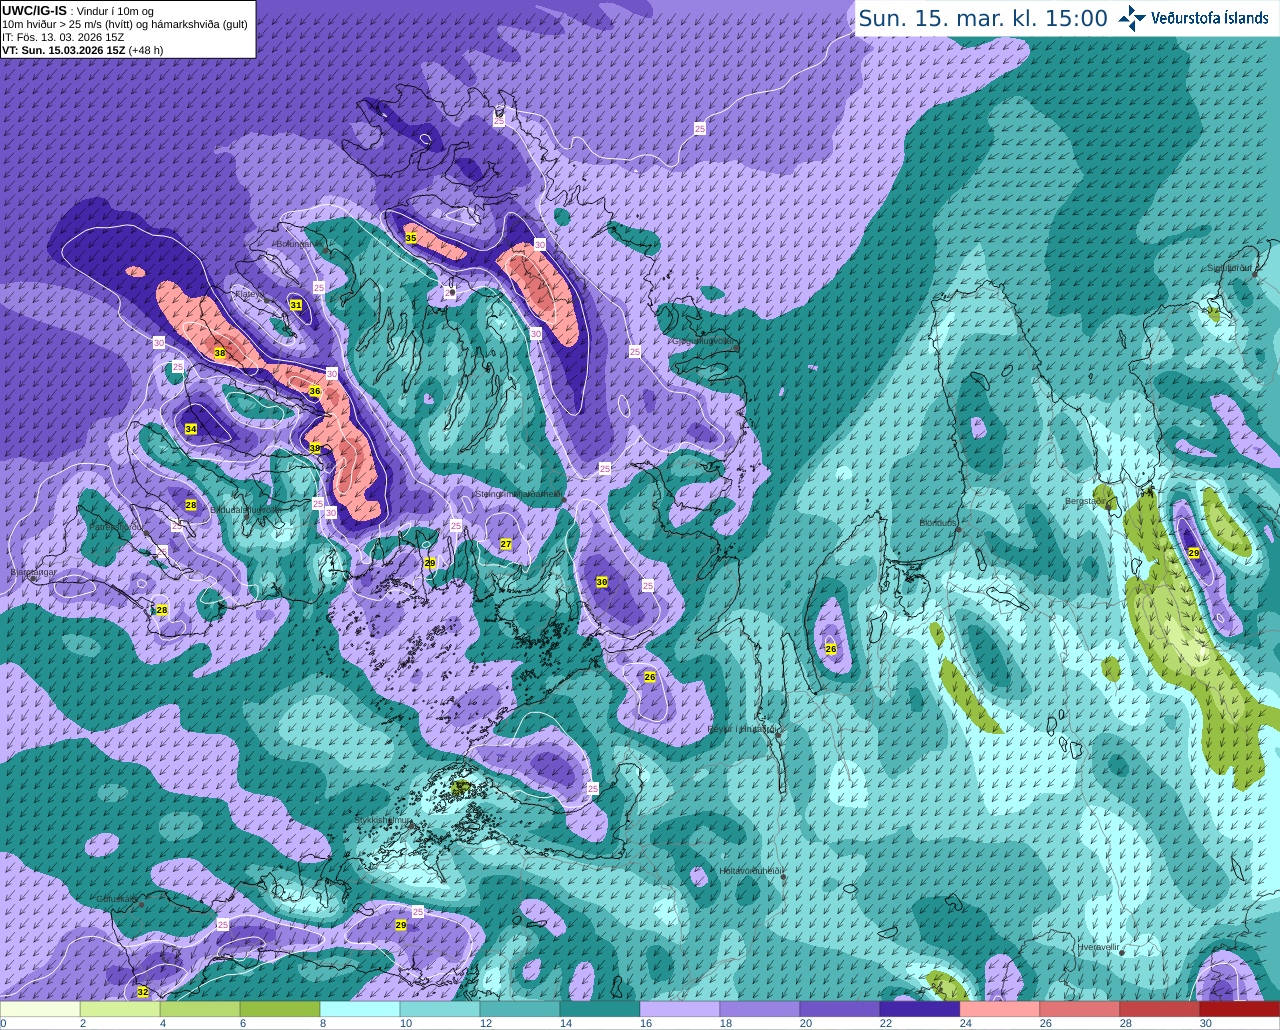Image resolution: width=1280 pixels, height=1030 pixels.
Task: Click the yellow 27 gust label
Action: coord(506,544)
